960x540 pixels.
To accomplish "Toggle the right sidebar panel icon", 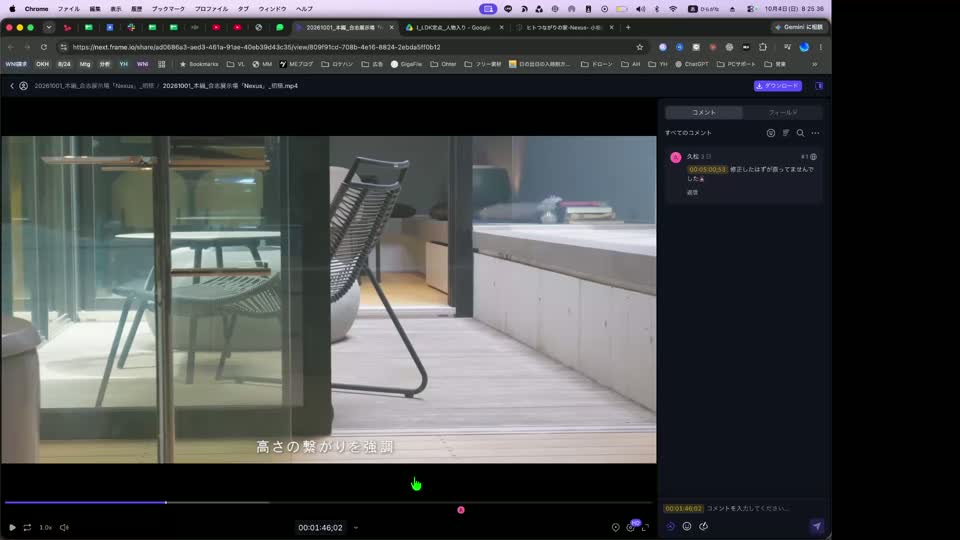I will click(819, 86).
